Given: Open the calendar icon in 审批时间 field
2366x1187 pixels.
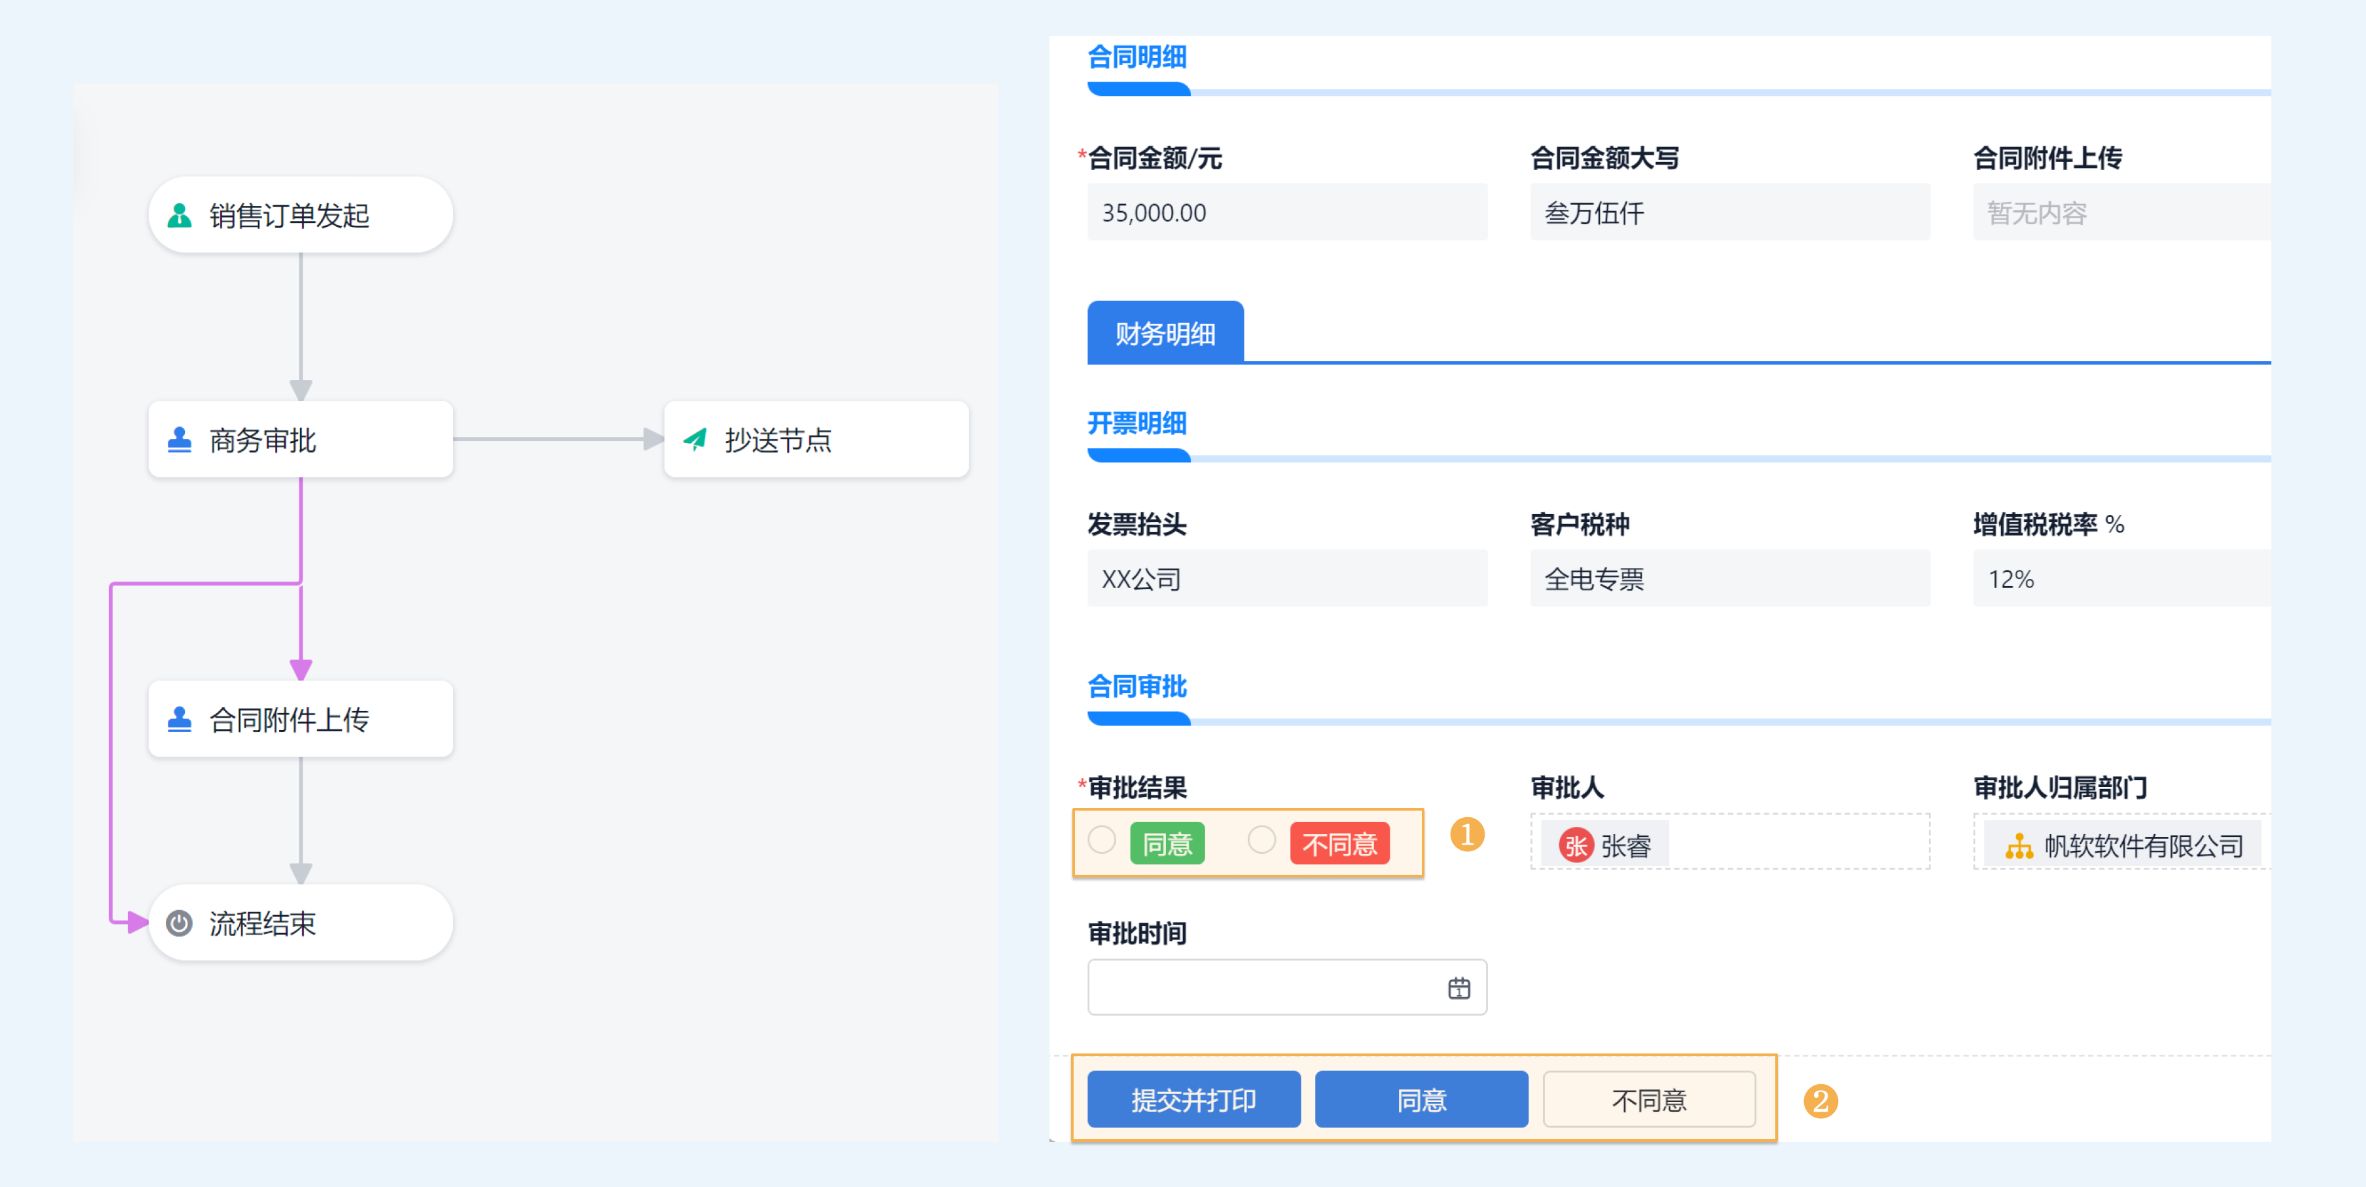Looking at the screenshot, I should 1459,987.
